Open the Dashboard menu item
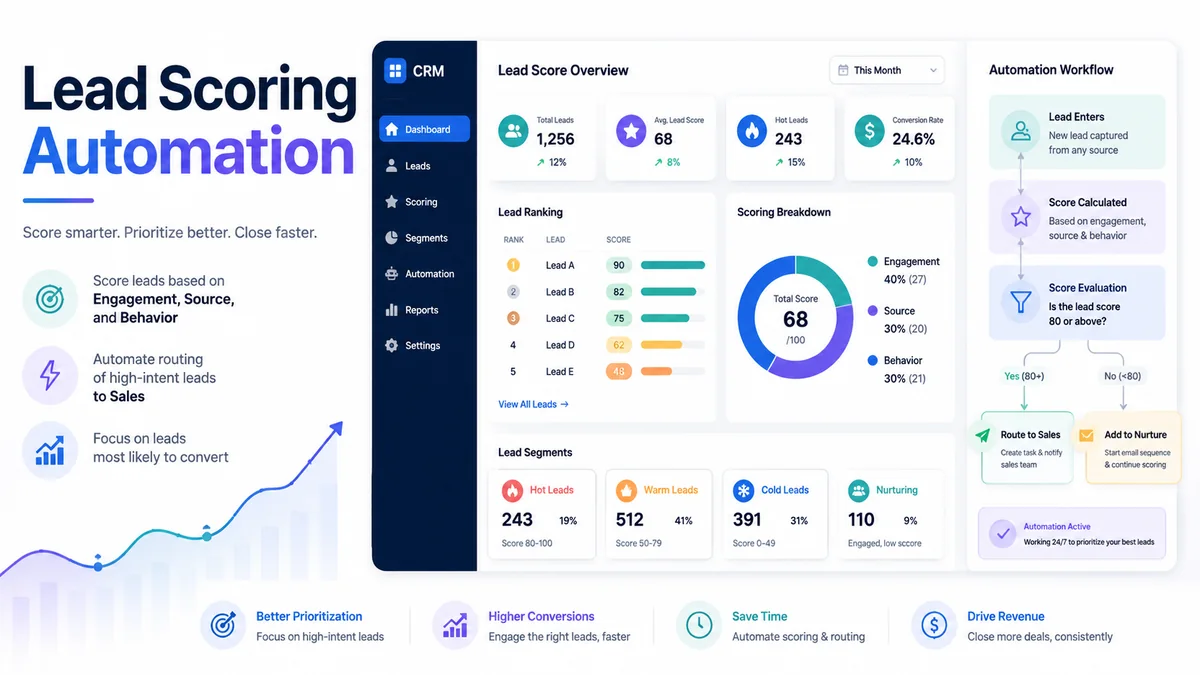This screenshot has height=675, width=1200. point(425,129)
